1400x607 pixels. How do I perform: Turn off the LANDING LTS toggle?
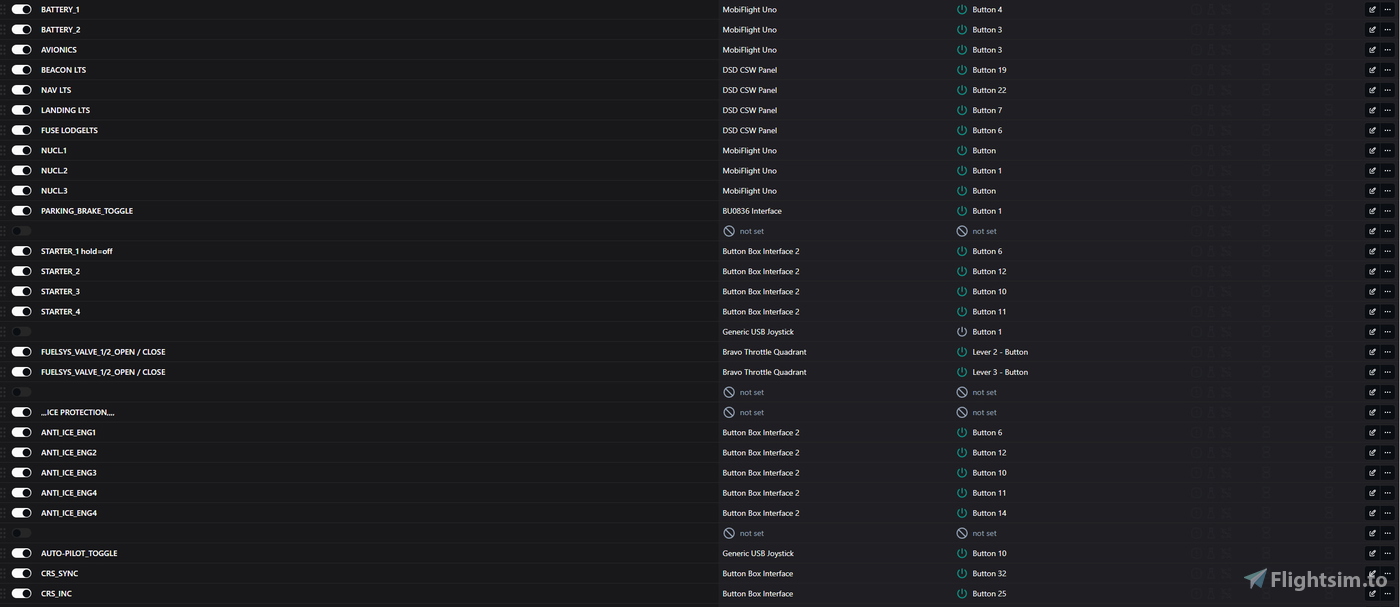21,110
